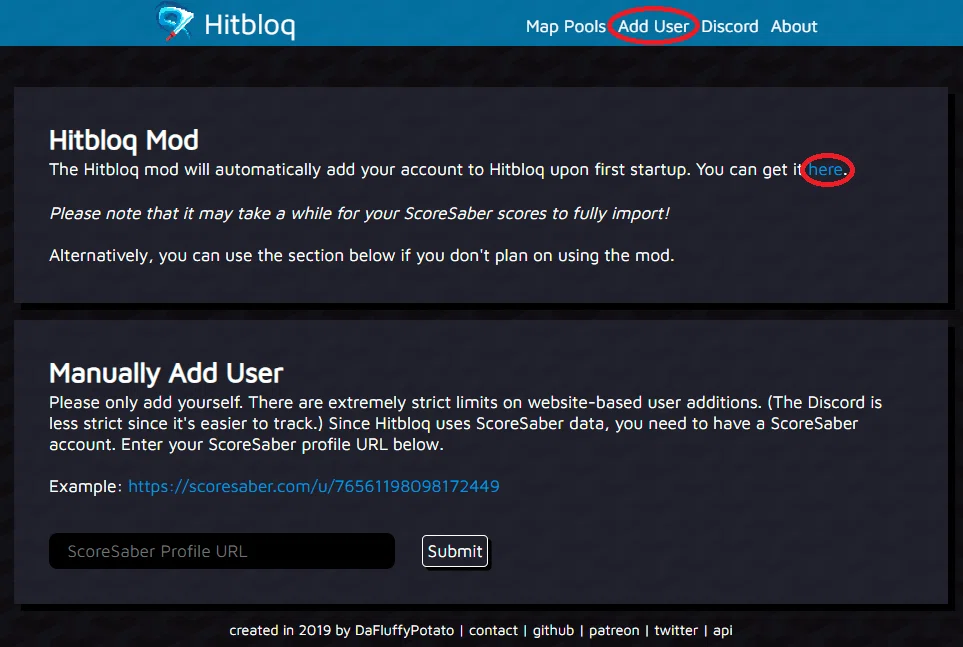Open the example scoresaber.com profile link
963x647 pixels.
pyautogui.click(x=313, y=486)
